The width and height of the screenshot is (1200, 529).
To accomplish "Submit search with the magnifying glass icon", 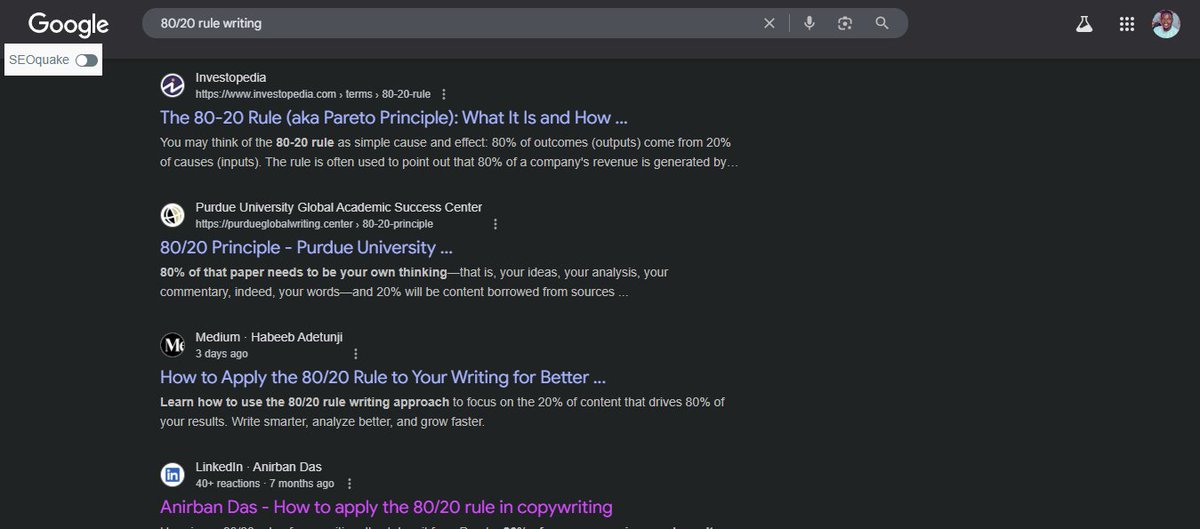I will pos(882,23).
